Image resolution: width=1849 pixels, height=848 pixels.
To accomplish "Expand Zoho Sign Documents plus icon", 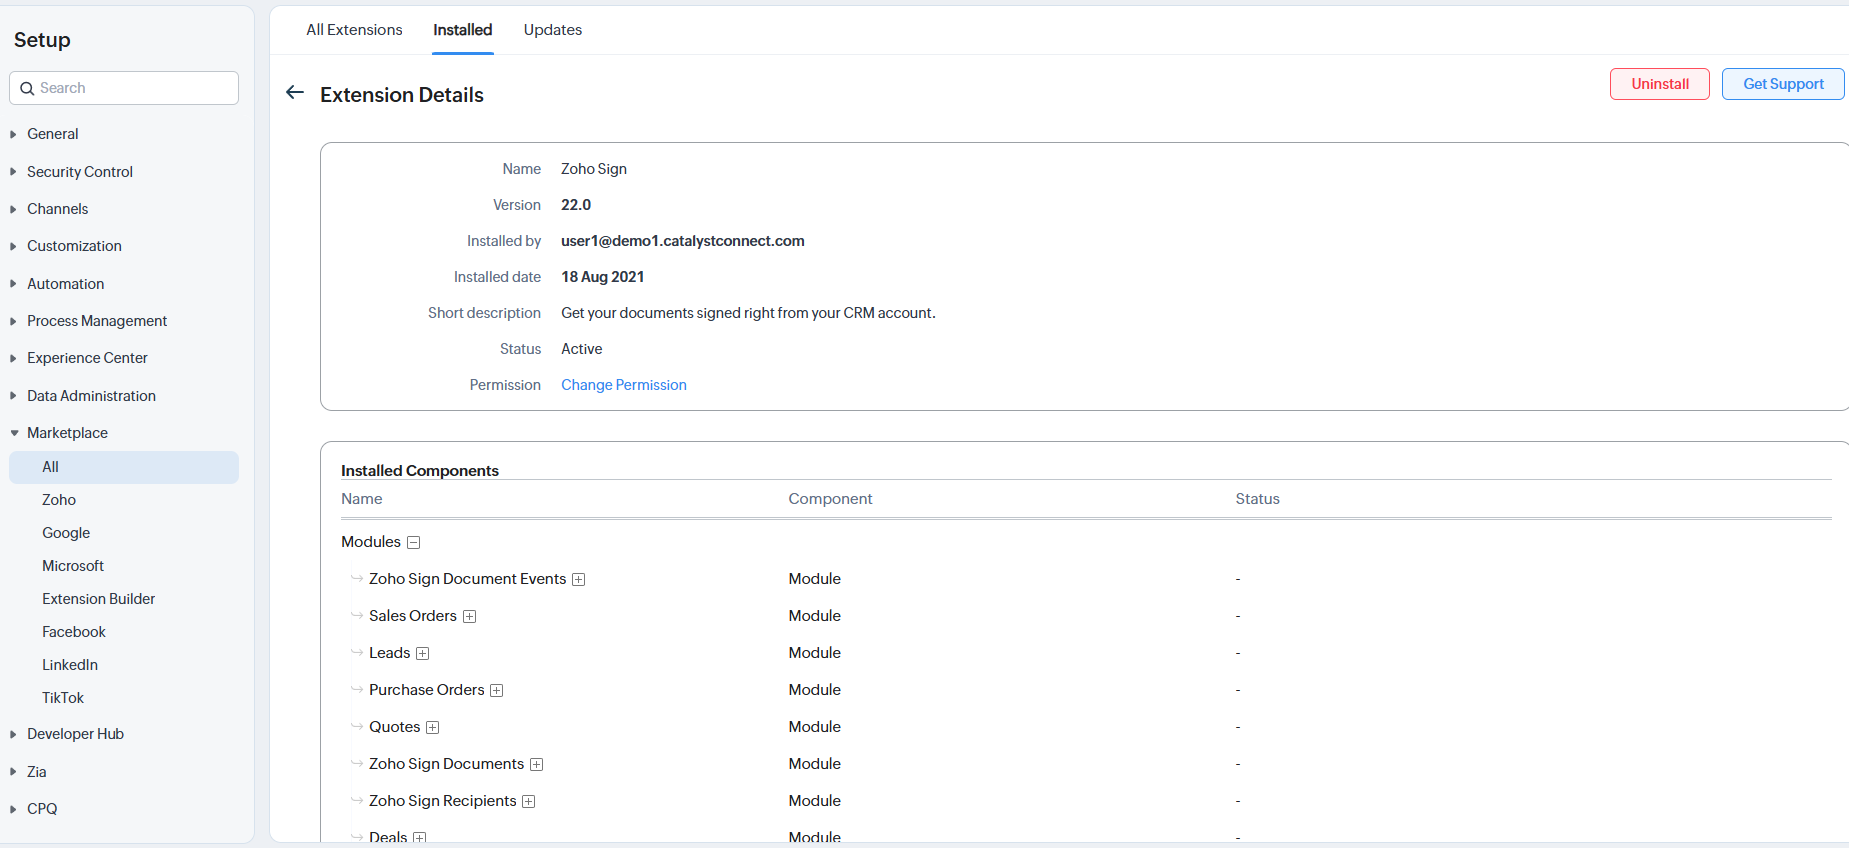I will click(537, 765).
